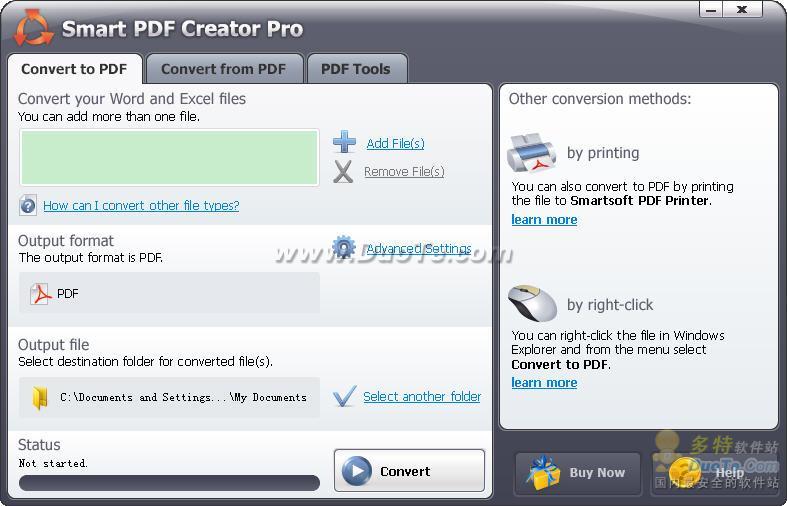Open the Convert from PDF tab

pos(224,69)
